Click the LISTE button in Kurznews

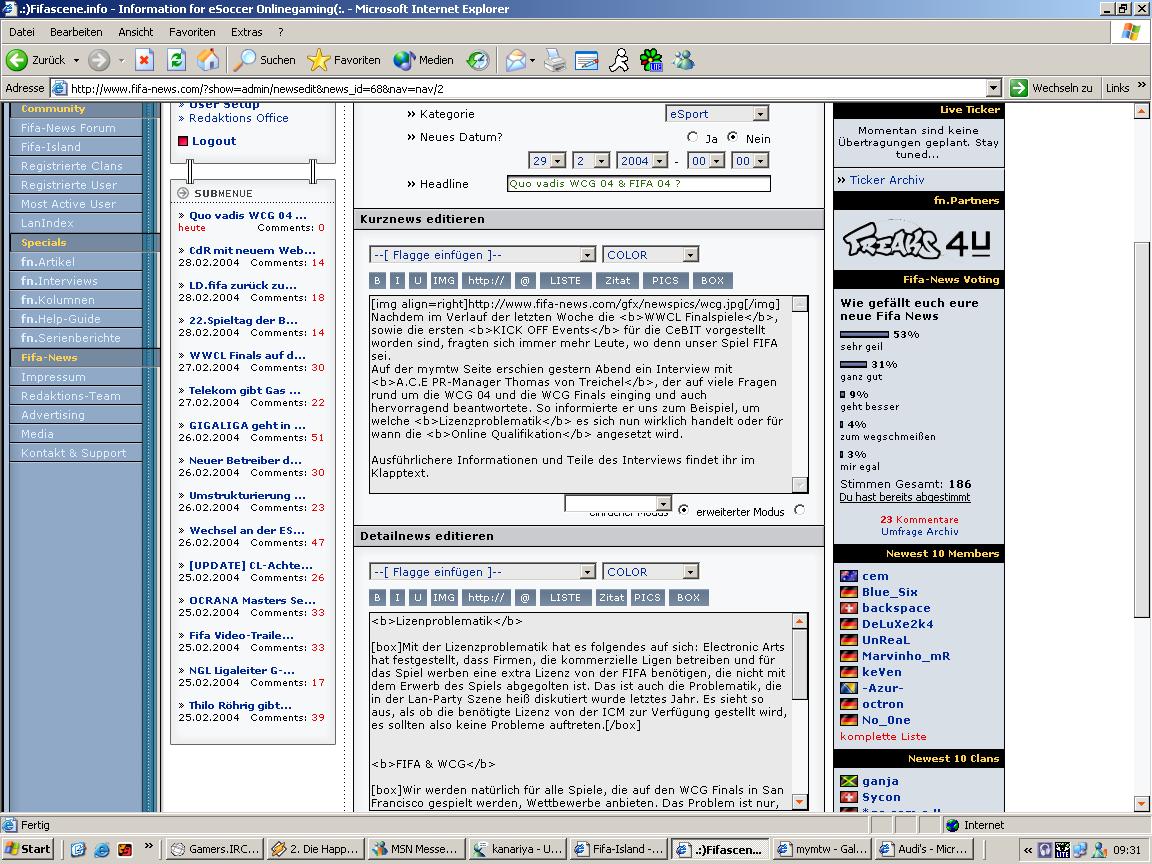565,281
